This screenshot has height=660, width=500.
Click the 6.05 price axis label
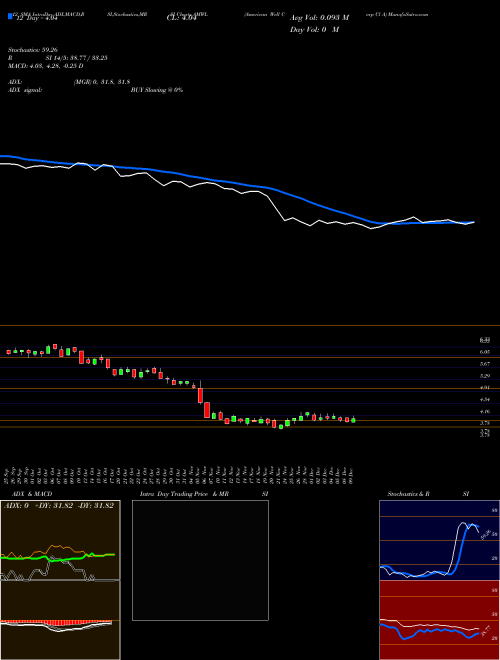(x=484, y=352)
